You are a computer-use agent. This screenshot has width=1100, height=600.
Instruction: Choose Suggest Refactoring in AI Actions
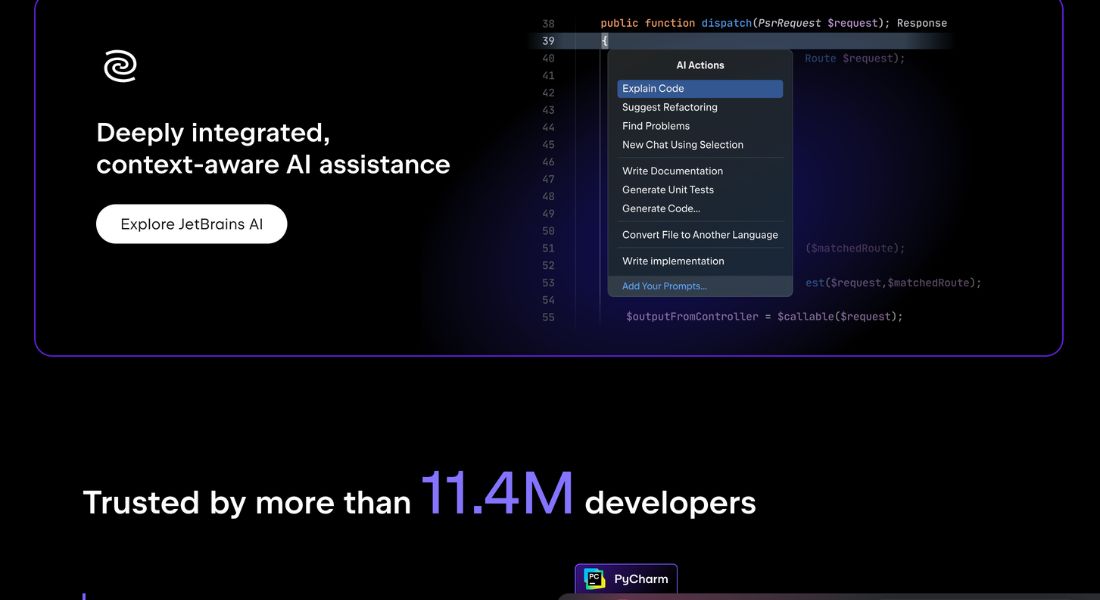click(x=669, y=107)
